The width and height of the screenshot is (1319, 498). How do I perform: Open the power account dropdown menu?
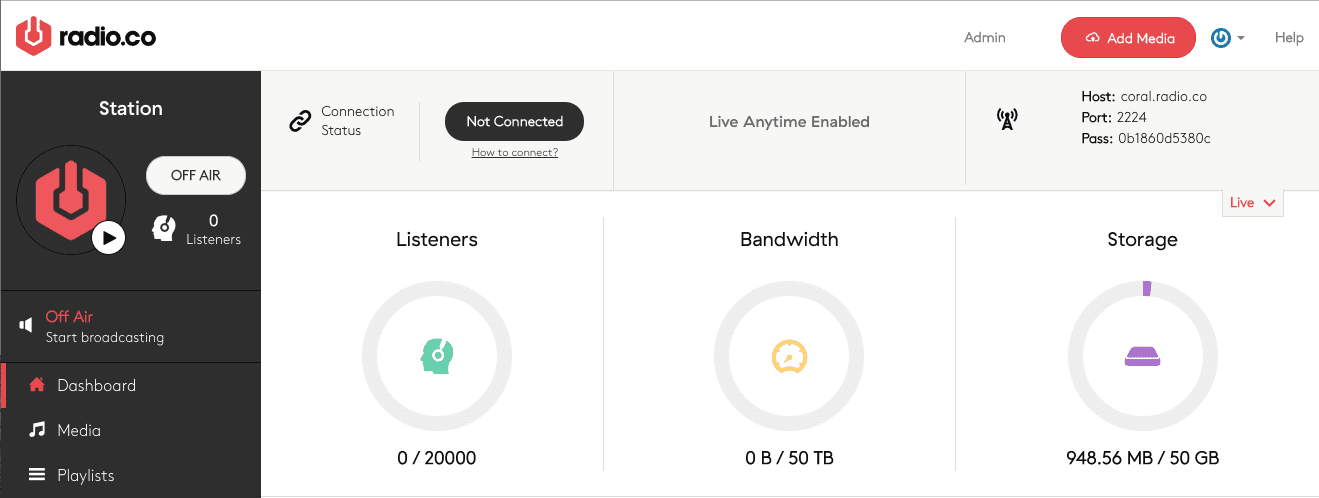(x=1227, y=38)
